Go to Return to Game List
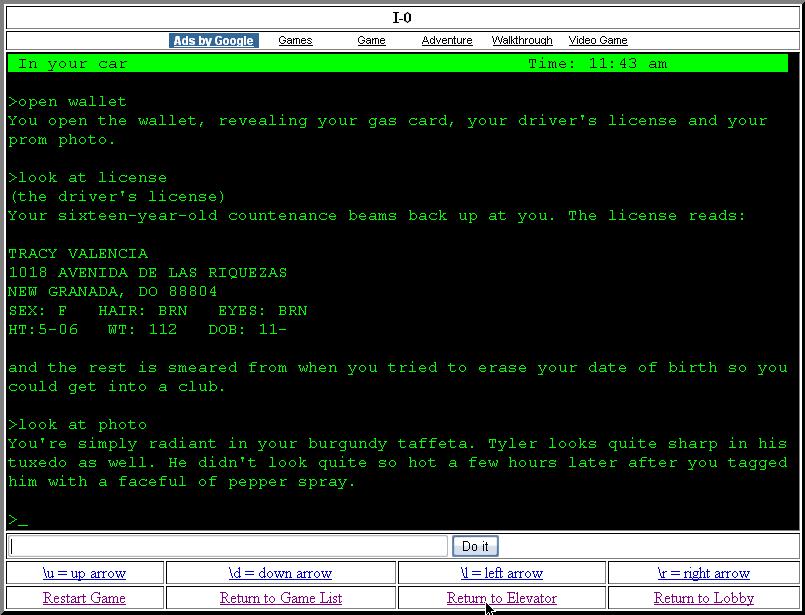Screen dimensions: 805x615 coord(280,598)
